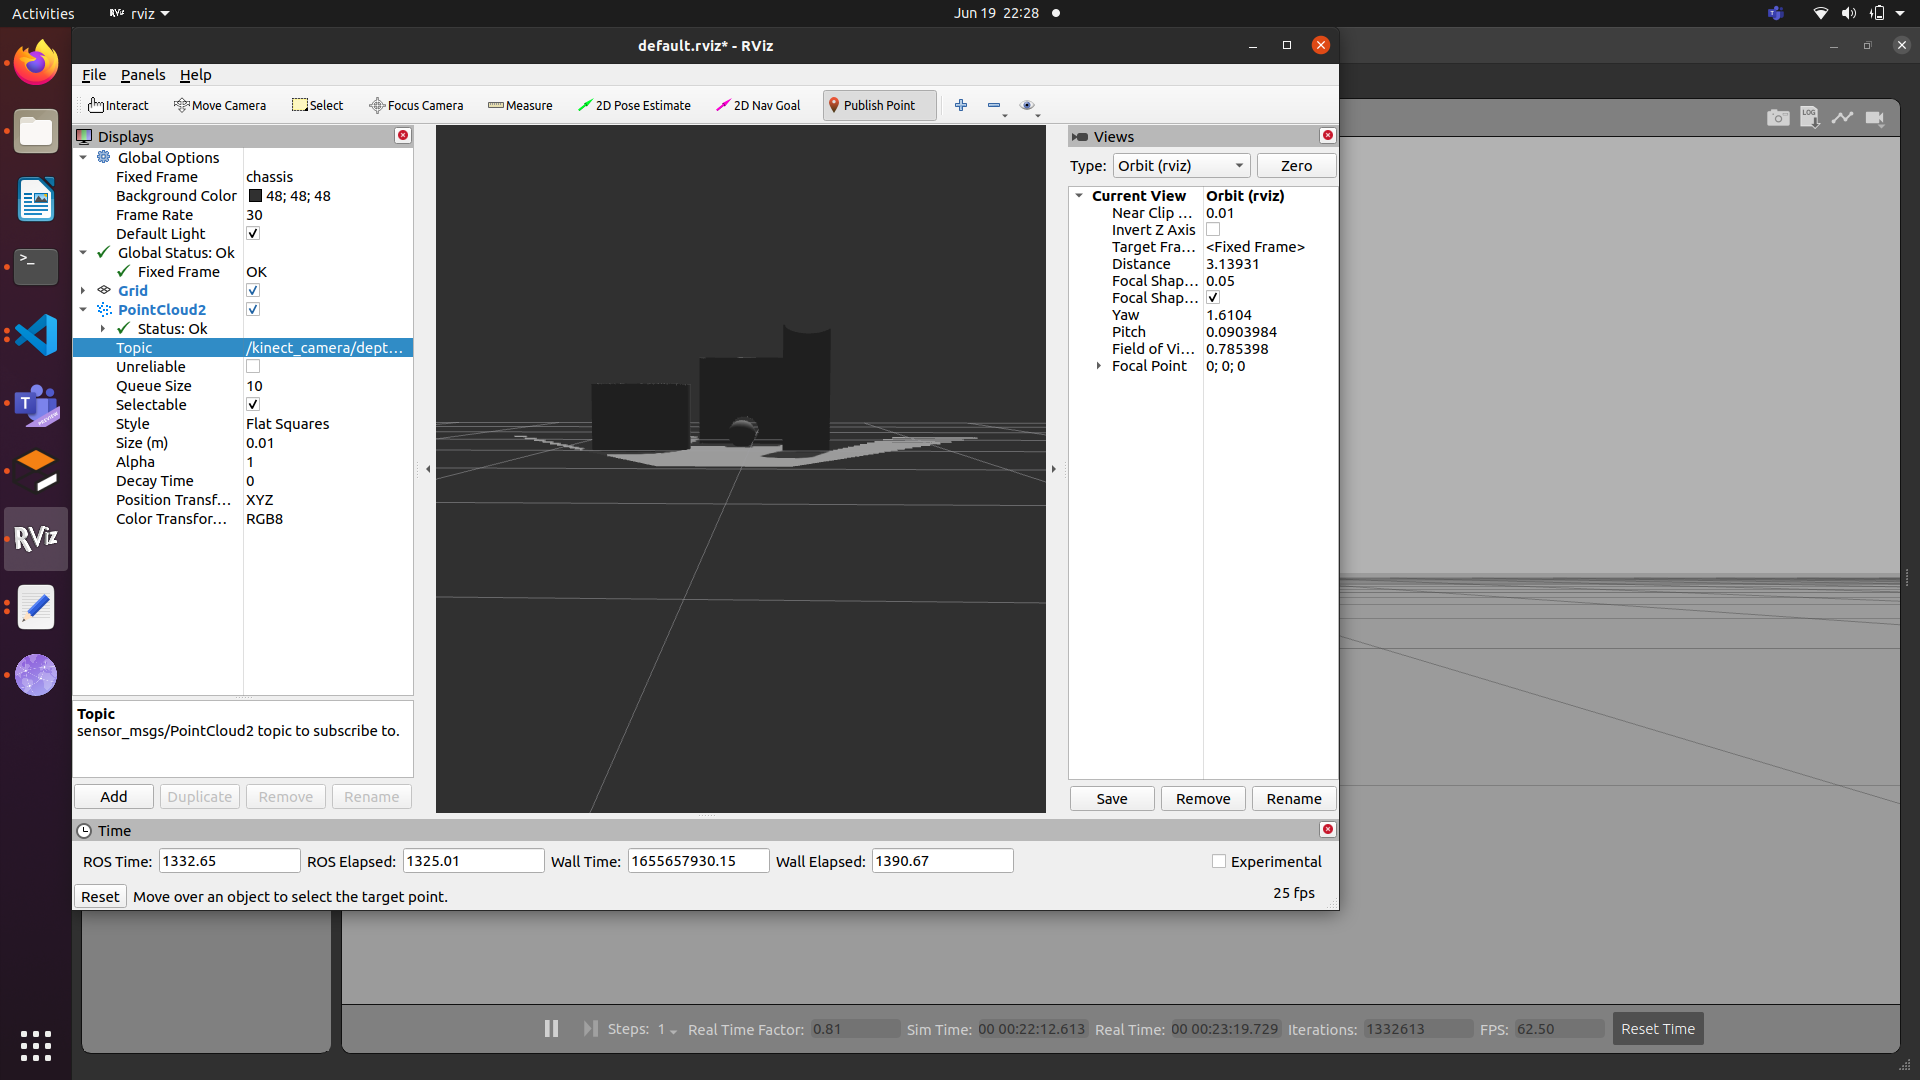The width and height of the screenshot is (1920, 1080).
Task: Open the Panels menu
Action: coord(143,75)
